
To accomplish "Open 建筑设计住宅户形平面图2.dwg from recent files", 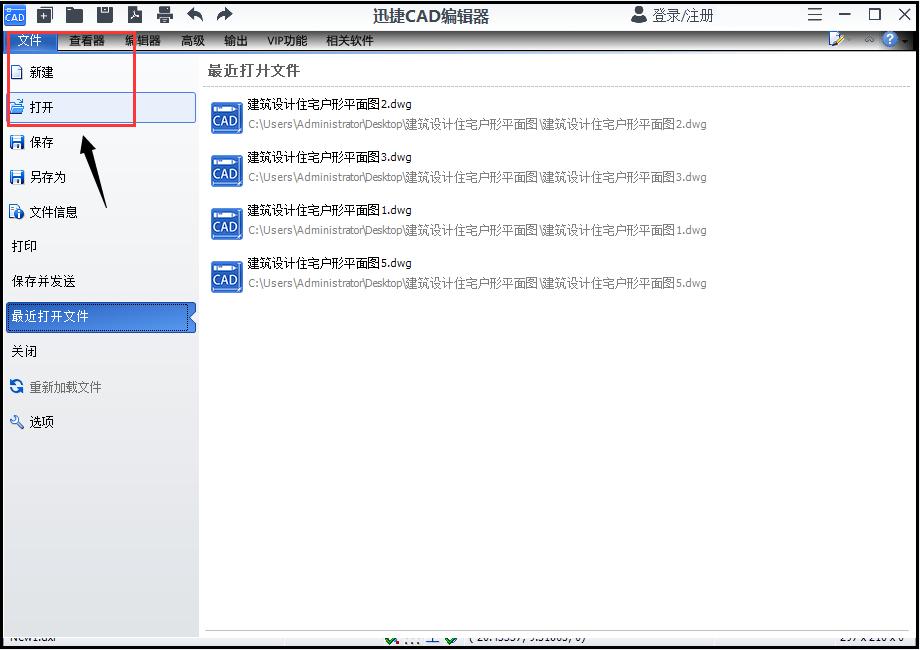I will coord(330,104).
